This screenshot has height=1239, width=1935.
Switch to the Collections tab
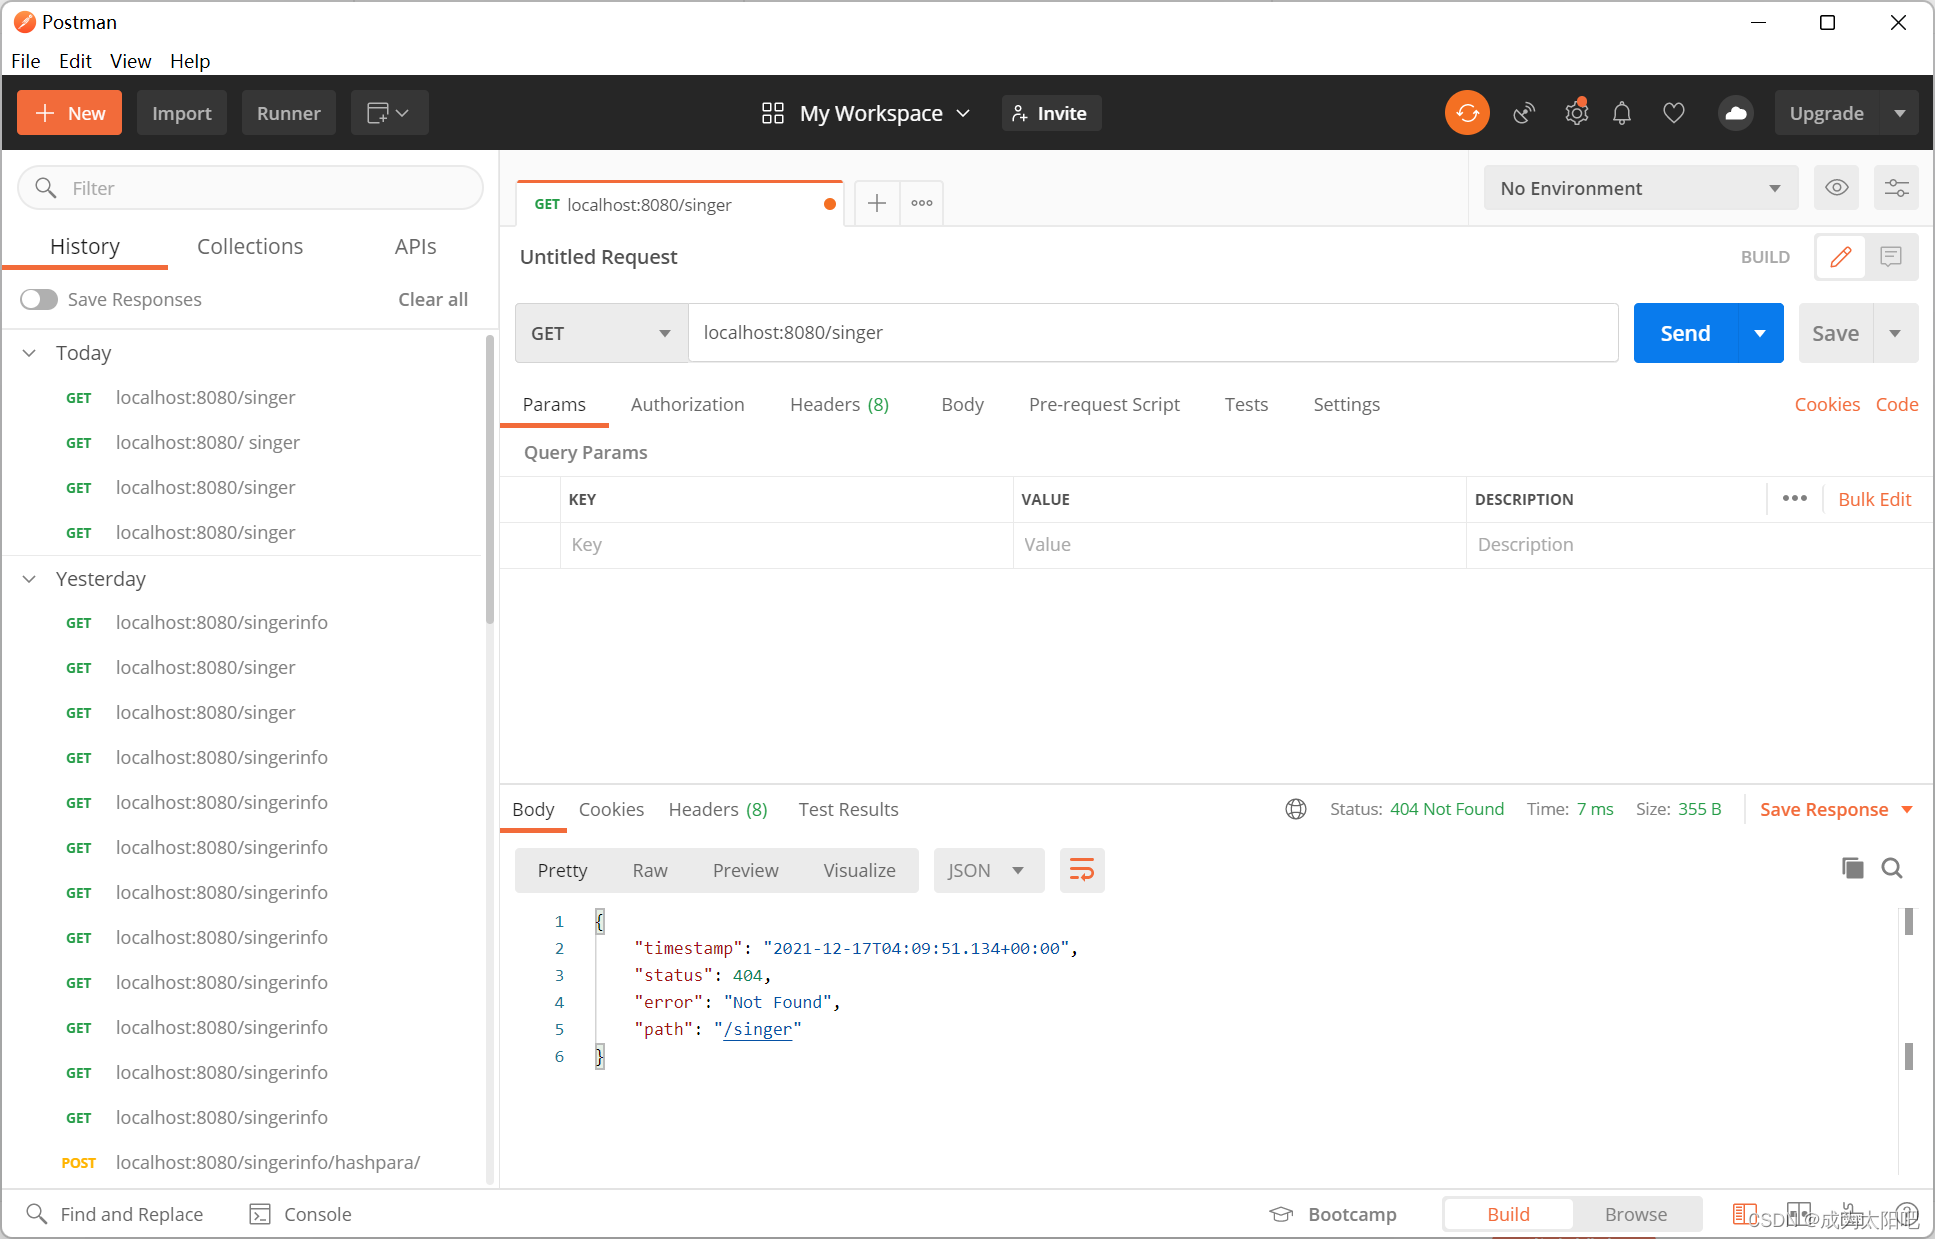point(250,246)
